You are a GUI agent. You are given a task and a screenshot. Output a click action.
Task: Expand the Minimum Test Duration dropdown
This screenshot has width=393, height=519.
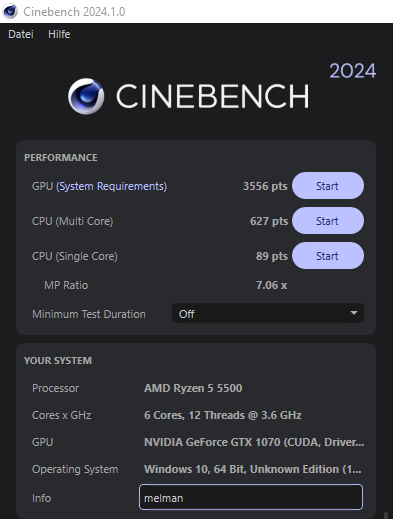coord(268,313)
